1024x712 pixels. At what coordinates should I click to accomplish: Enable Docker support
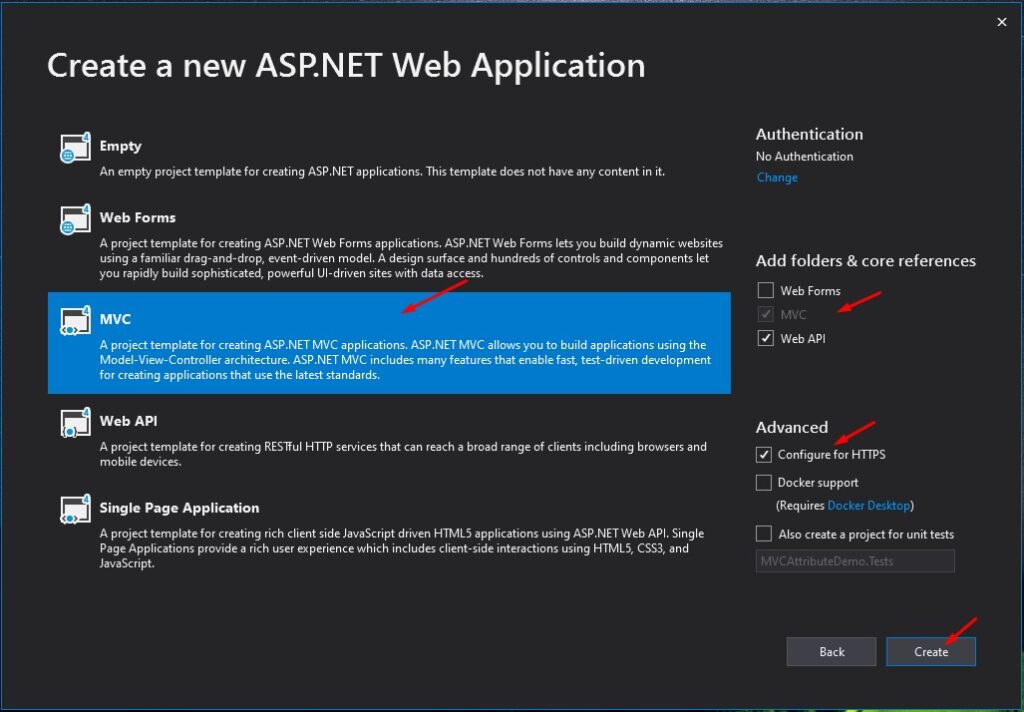[765, 482]
